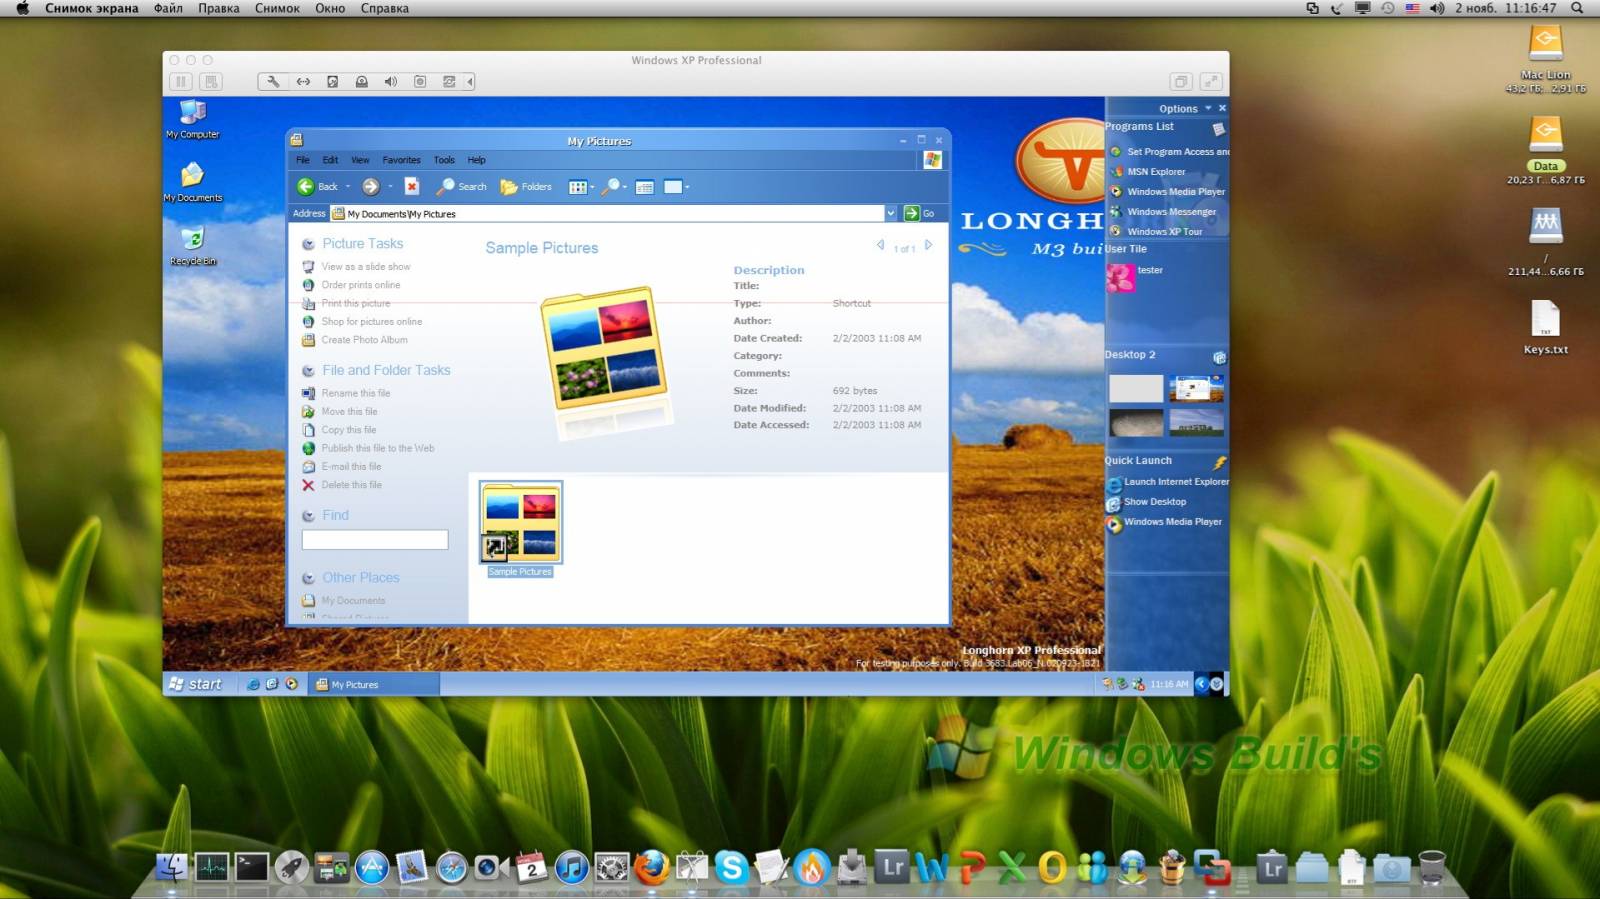Viewport: 1600px width, 899px height.
Task: Launch MSN Explorer from the Programs List
Action: pos(1156,172)
